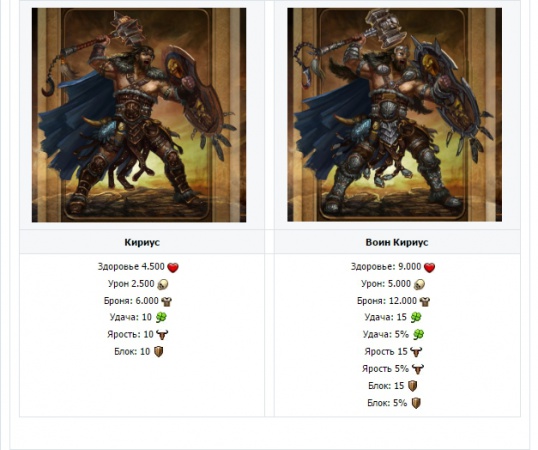Open the Воин Кириус character card image
Image resolution: width=538 pixels, height=450 pixels.
tap(395, 115)
